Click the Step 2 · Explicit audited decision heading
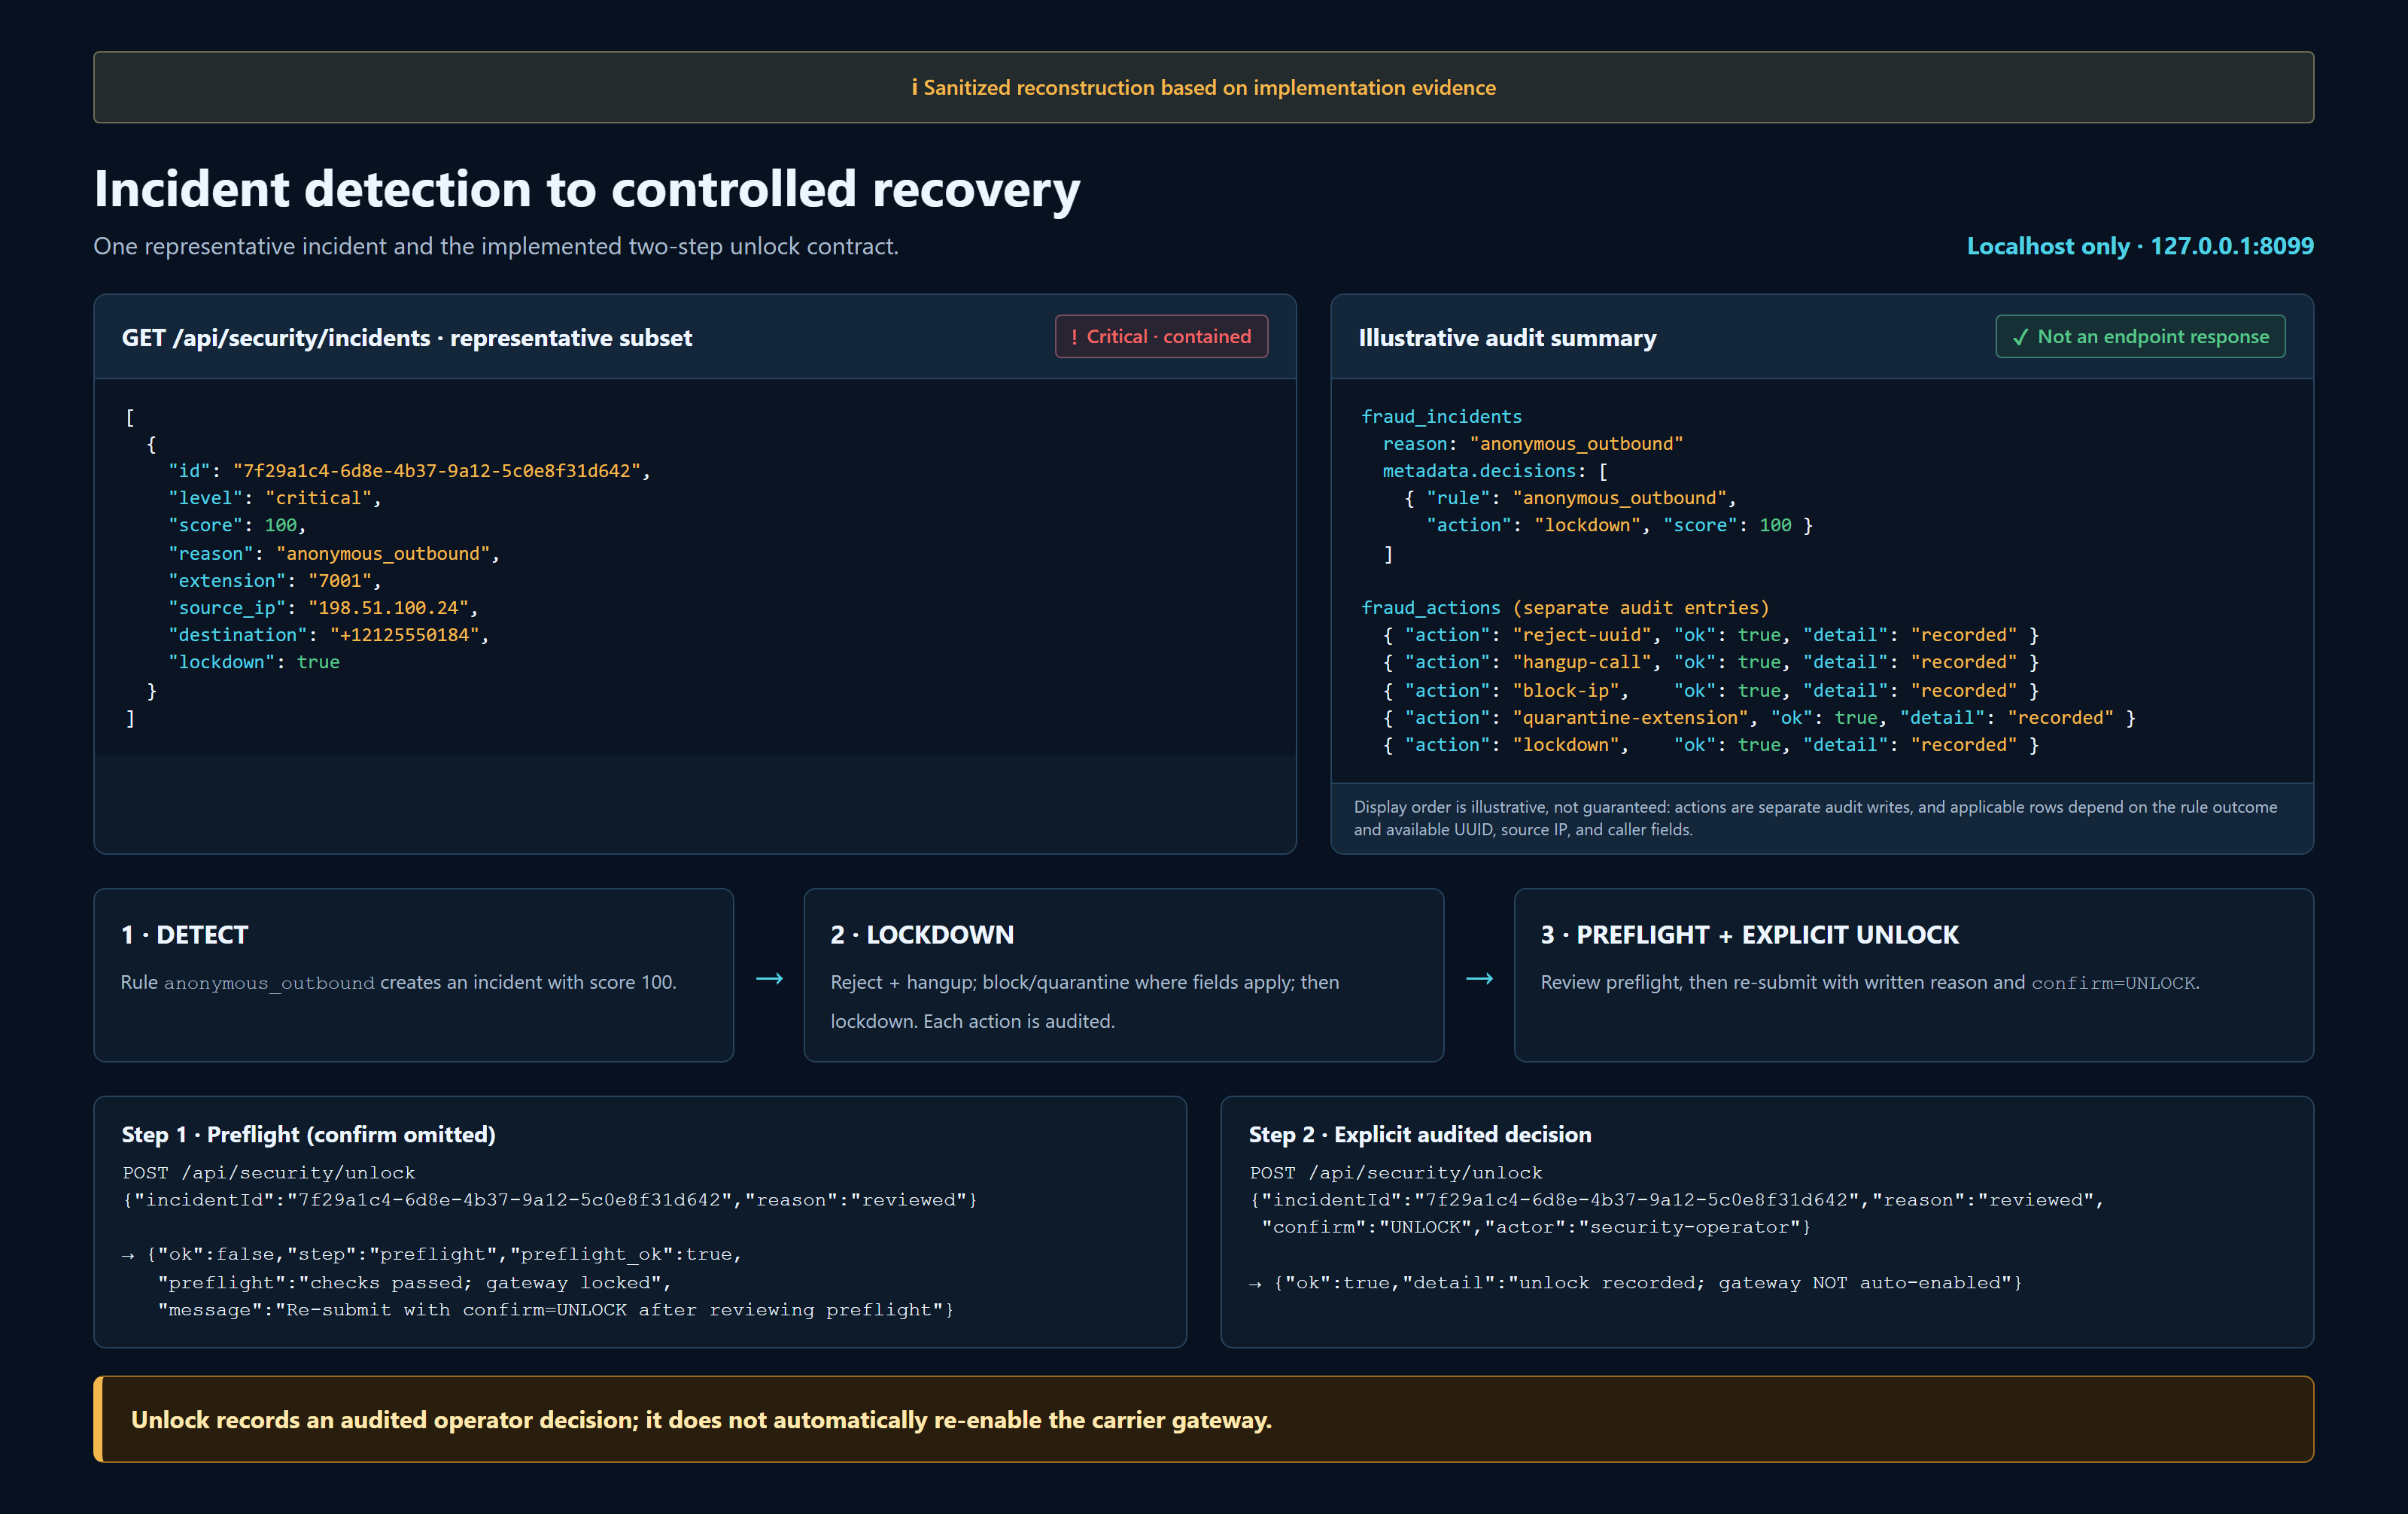This screenshot has width=2408, height=1514. (1419, 1134)
